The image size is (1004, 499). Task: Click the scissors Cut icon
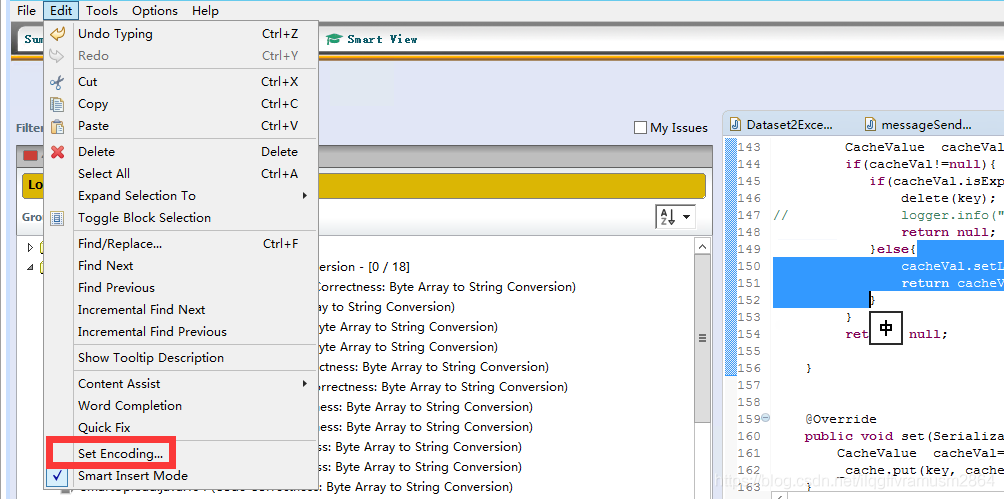pos(57,82)
